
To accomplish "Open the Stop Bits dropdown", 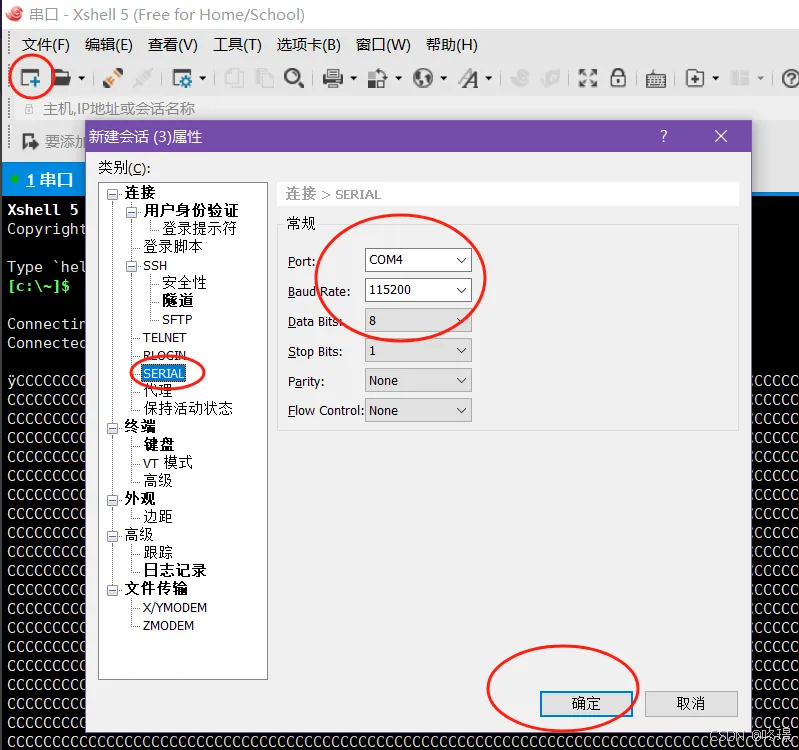I will (x=418, y=351).
